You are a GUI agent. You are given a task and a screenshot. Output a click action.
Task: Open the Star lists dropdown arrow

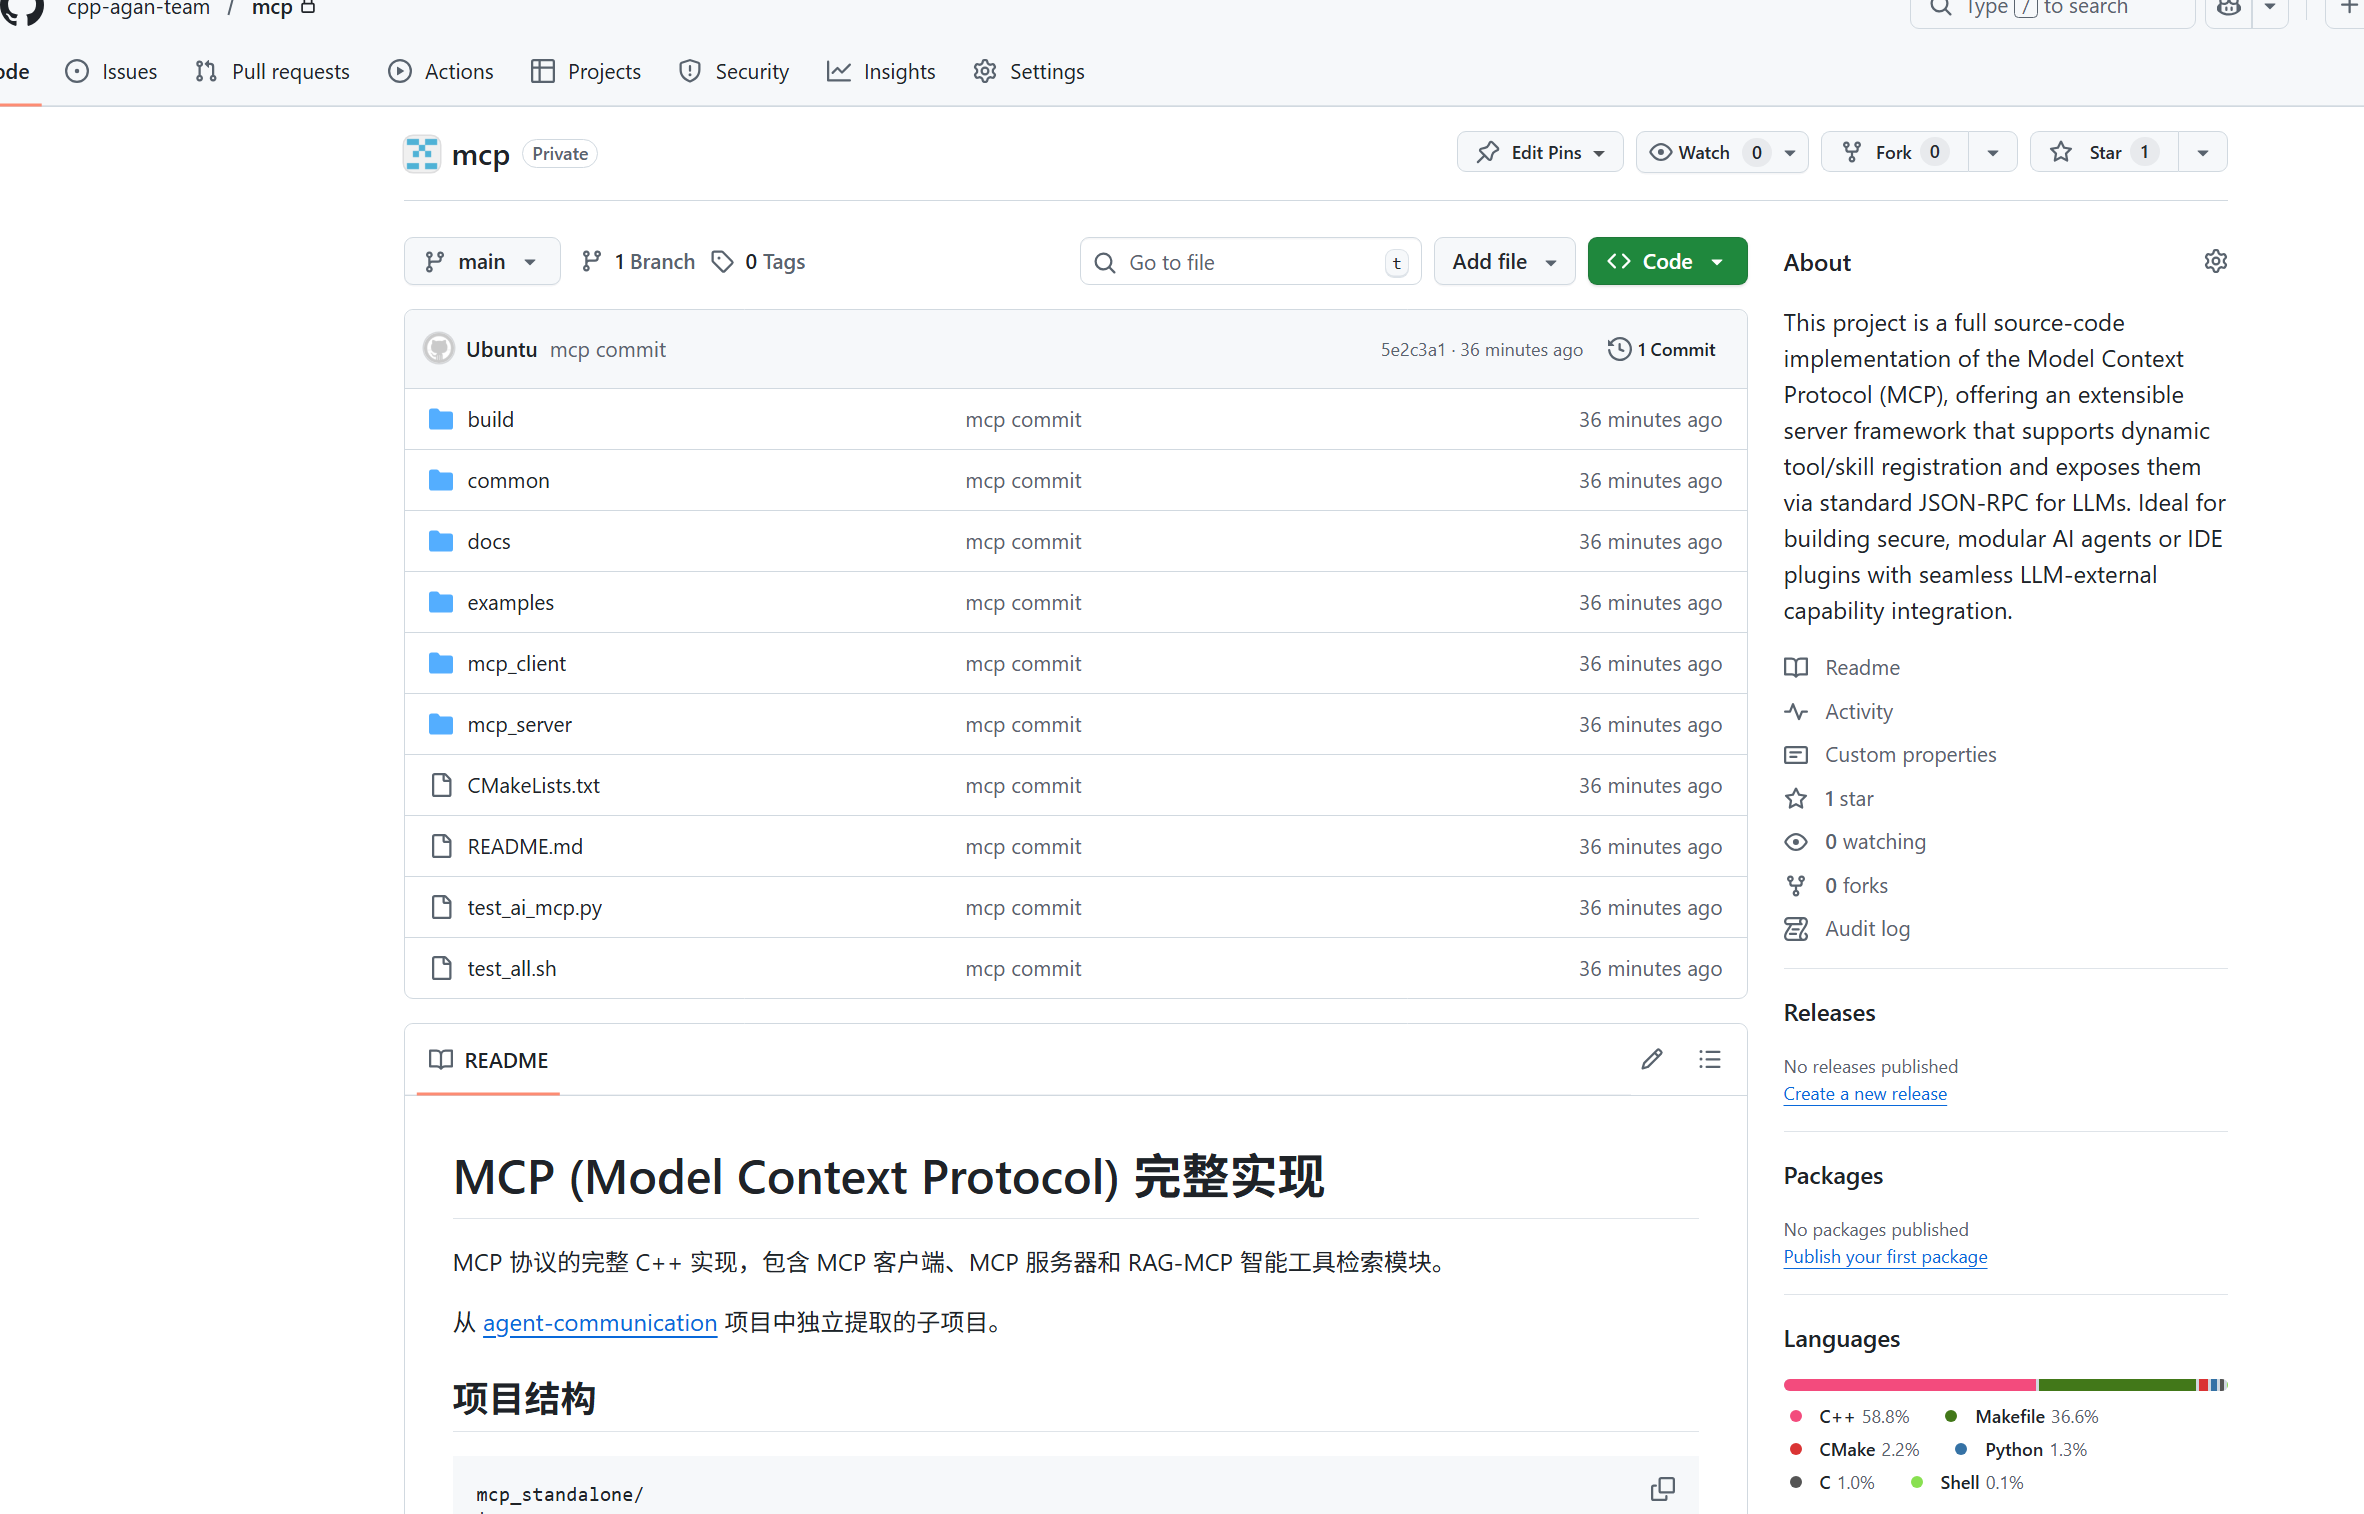2202,152
